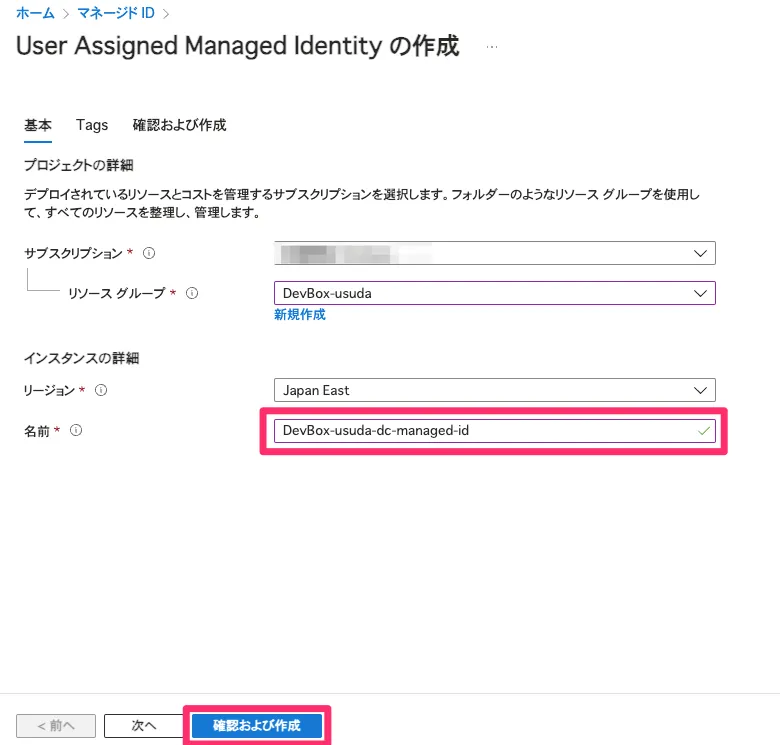Click the 次へ button
This screenshot has width=780, height=745.
coord(144,726)
